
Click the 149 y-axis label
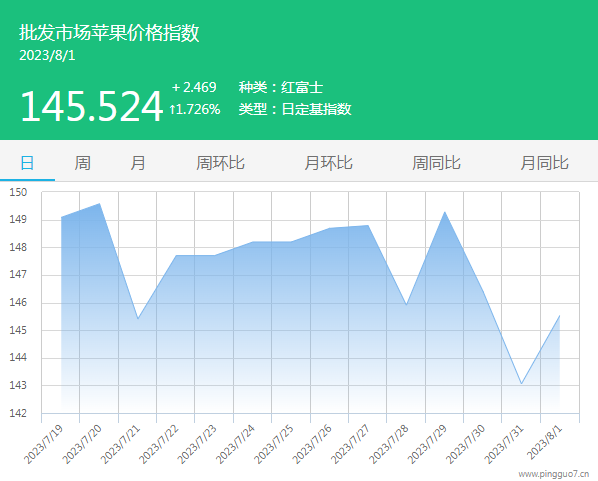(x=18, y=220)
